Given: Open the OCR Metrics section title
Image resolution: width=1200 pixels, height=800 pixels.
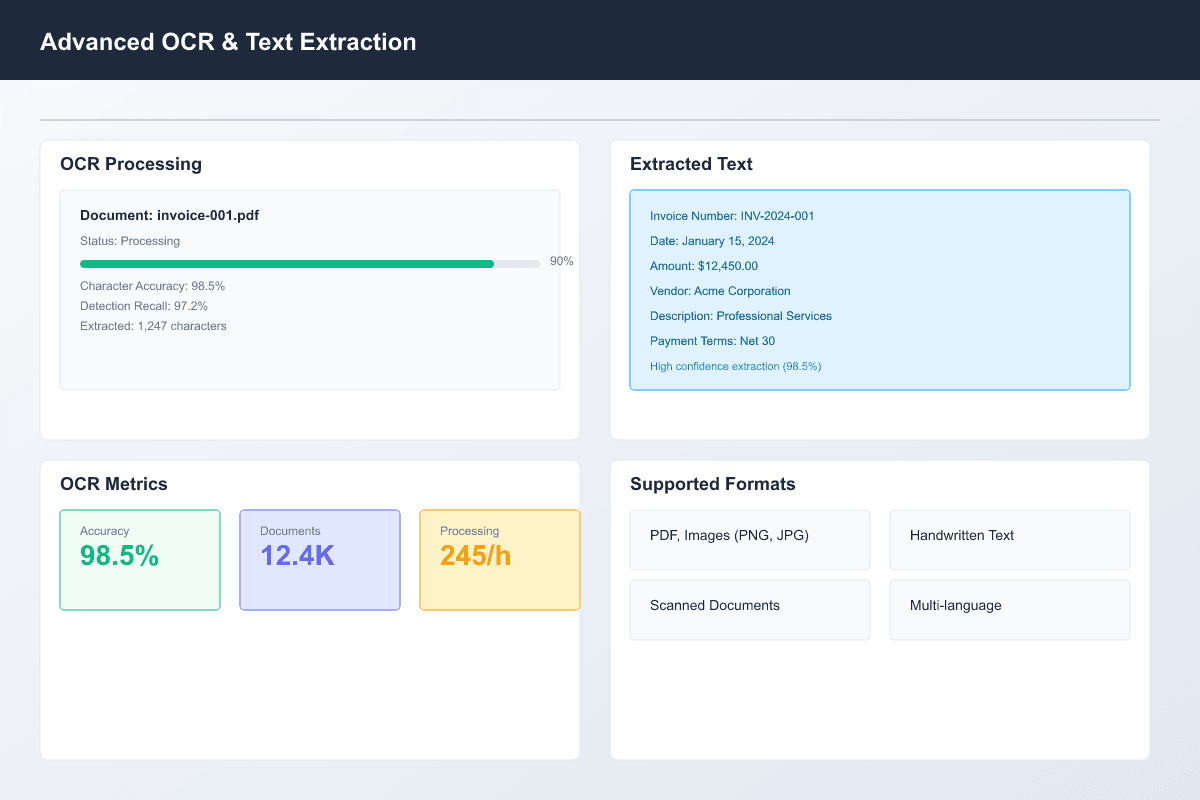Looking at the screenshot, I should pos(115,483).
